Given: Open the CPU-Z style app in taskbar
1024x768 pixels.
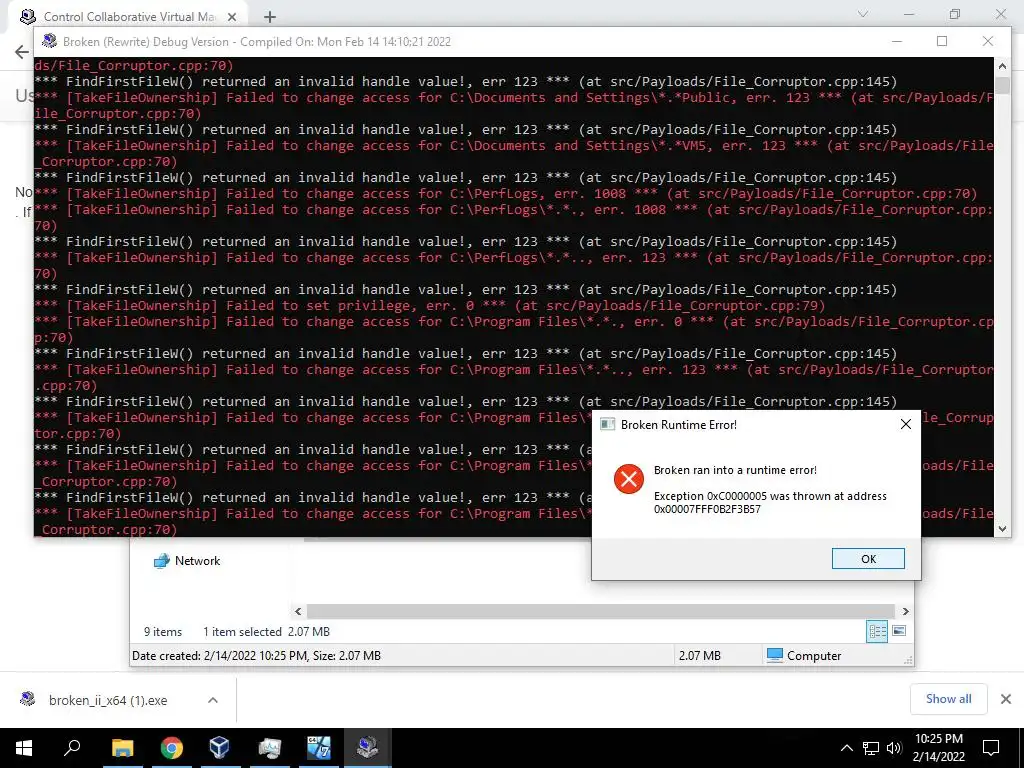Looking at the screenshot, I should [x=318, y=748].
